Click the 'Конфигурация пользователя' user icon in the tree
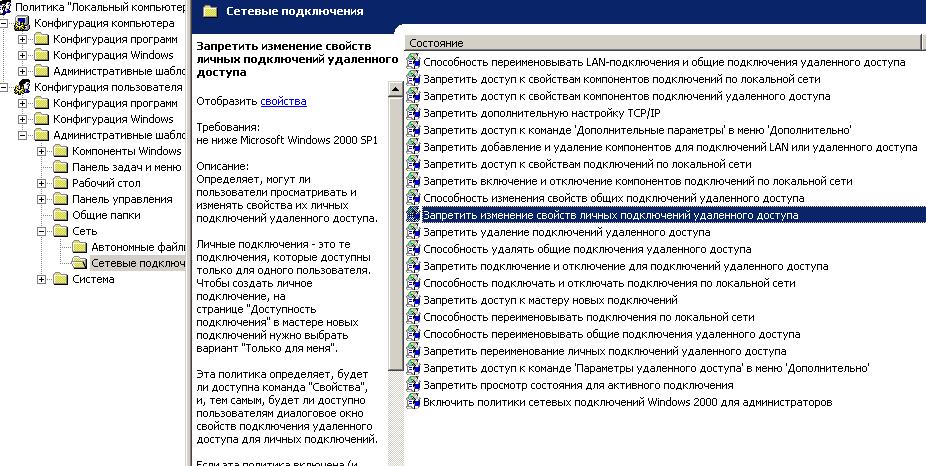This screenshot has height=466, width=926. point(21,87)
